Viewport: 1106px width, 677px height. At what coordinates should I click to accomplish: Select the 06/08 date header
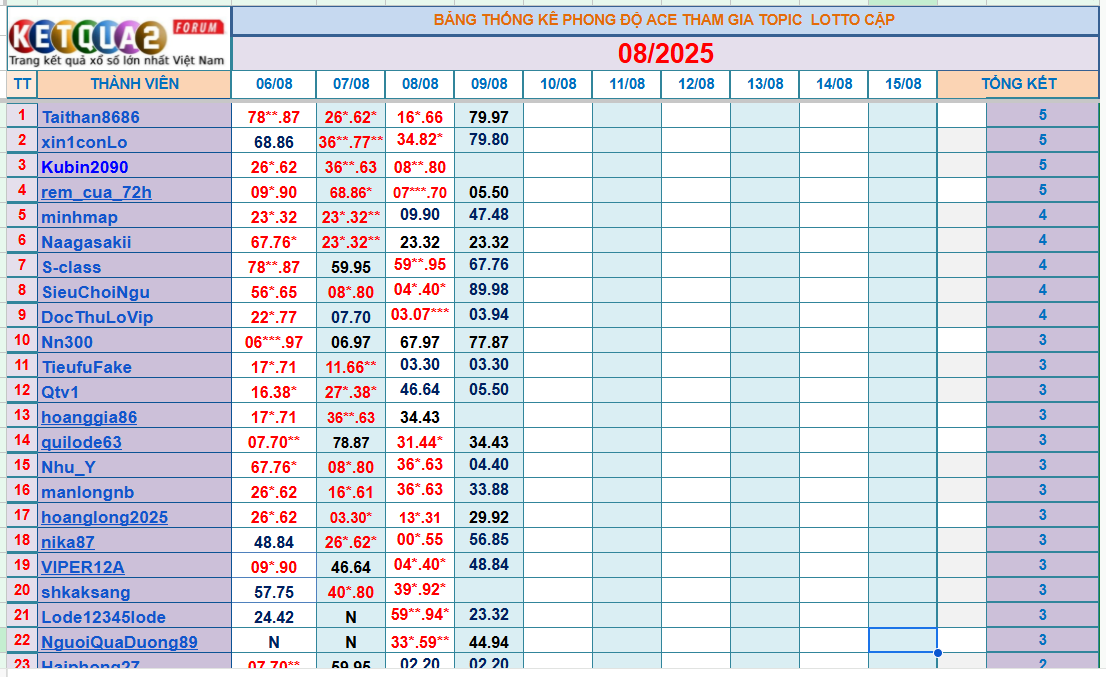pos(274,84)
